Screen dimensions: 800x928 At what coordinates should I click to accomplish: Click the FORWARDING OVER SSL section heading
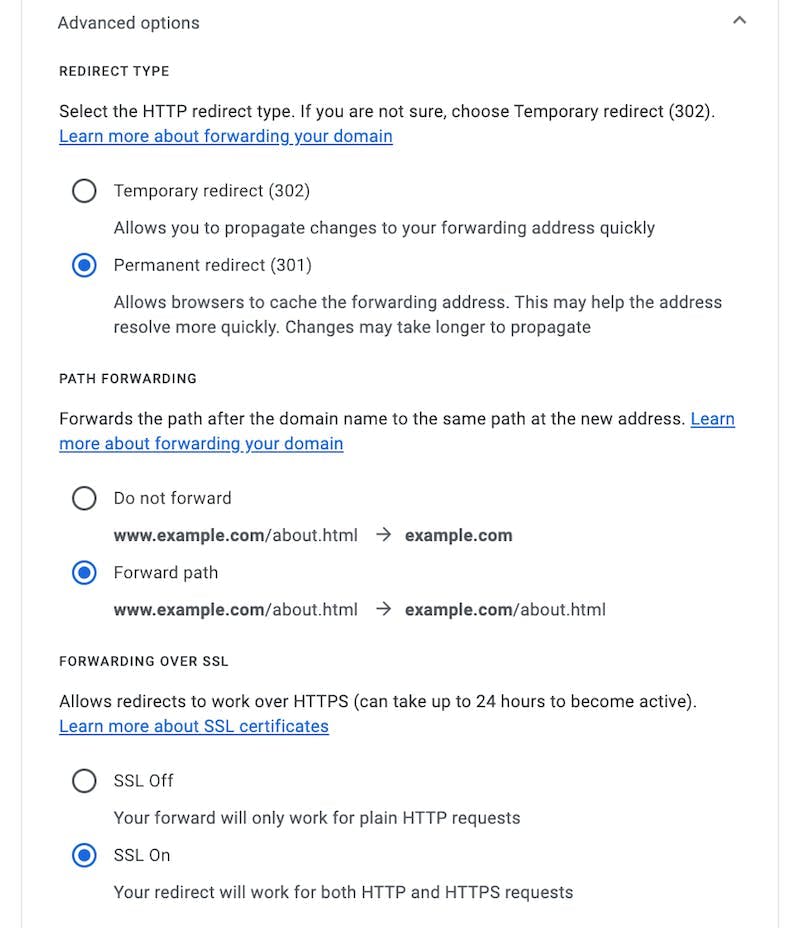tap(144, 661)
